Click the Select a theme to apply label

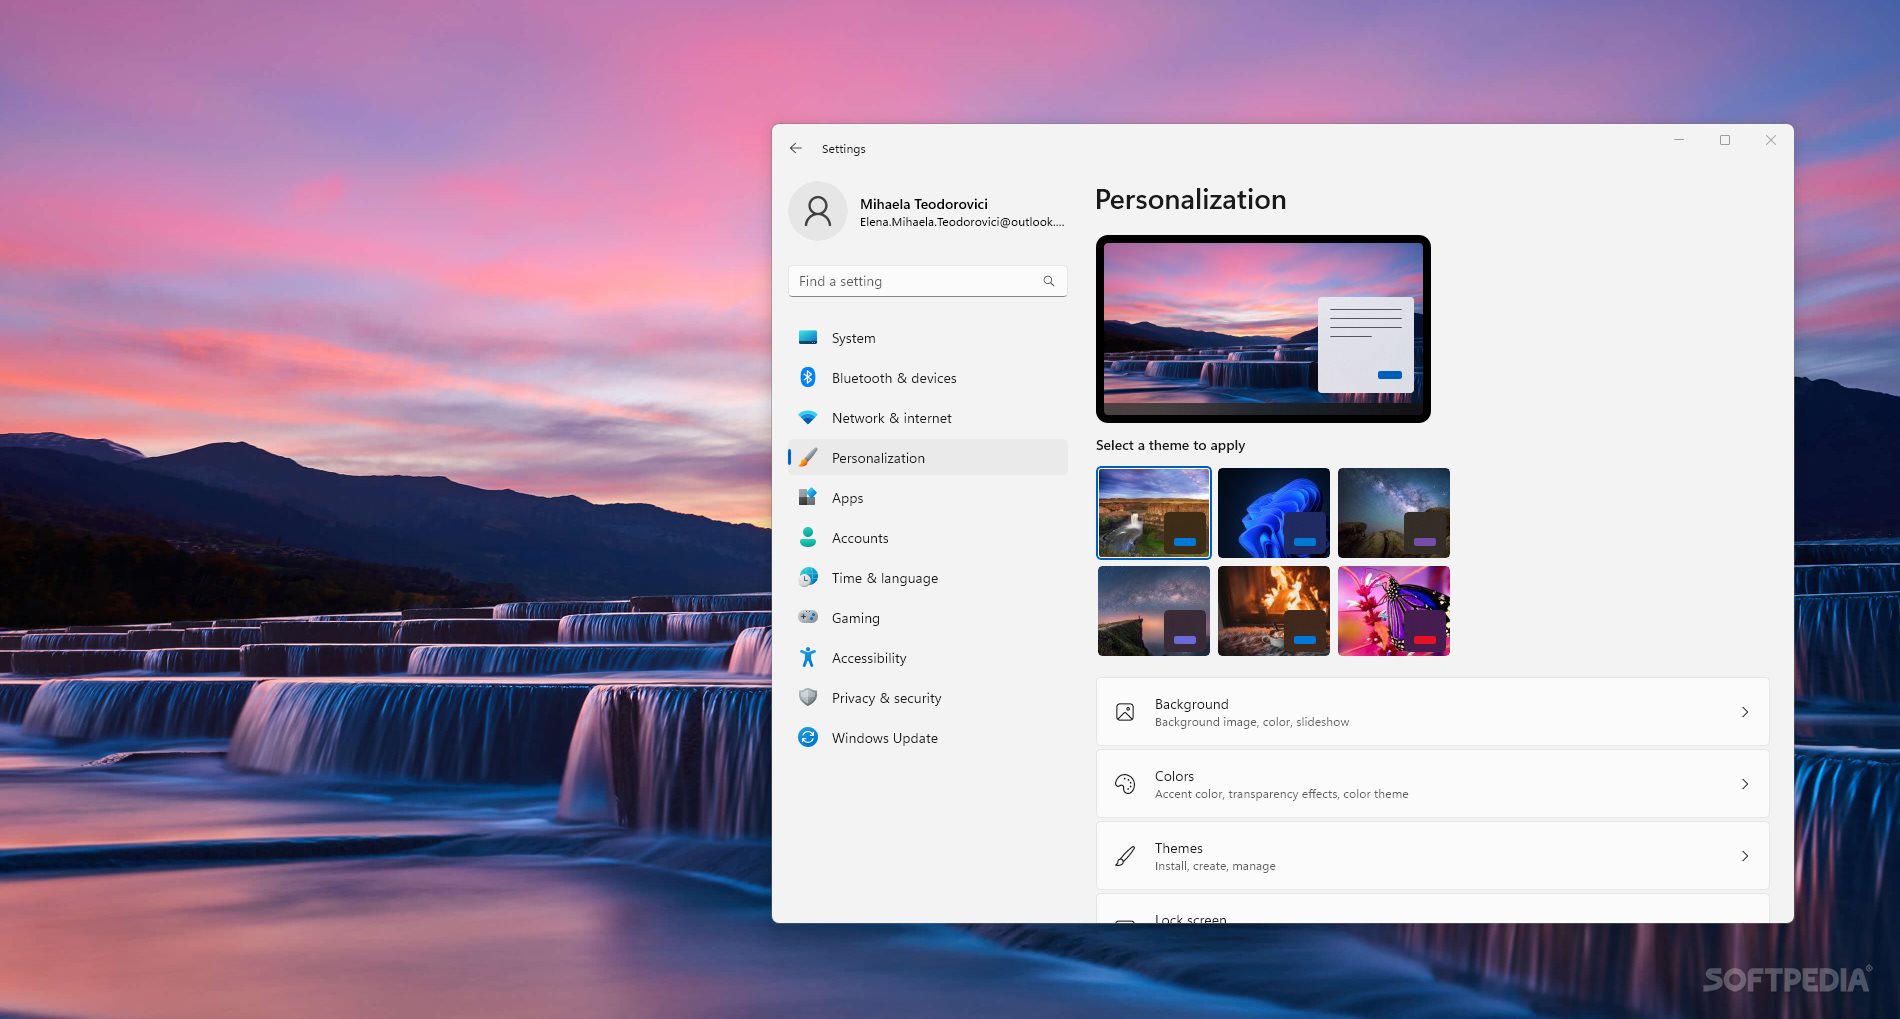click(x=1171, y=445)
